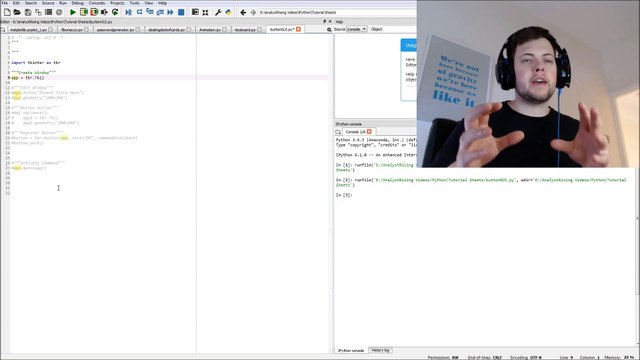Open the View menu
Image resolution: width=640 pixels, height=360 pixels.
(x=149, y=3)
